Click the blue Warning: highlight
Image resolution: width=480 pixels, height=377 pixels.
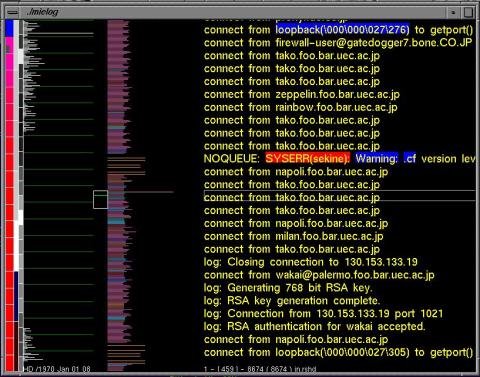377,159
